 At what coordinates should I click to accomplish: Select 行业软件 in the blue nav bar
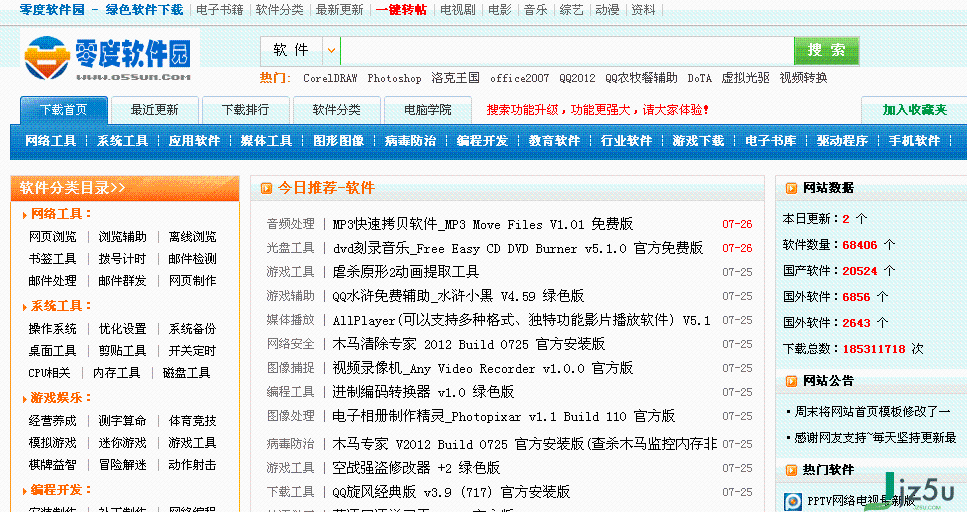[627, 141]
